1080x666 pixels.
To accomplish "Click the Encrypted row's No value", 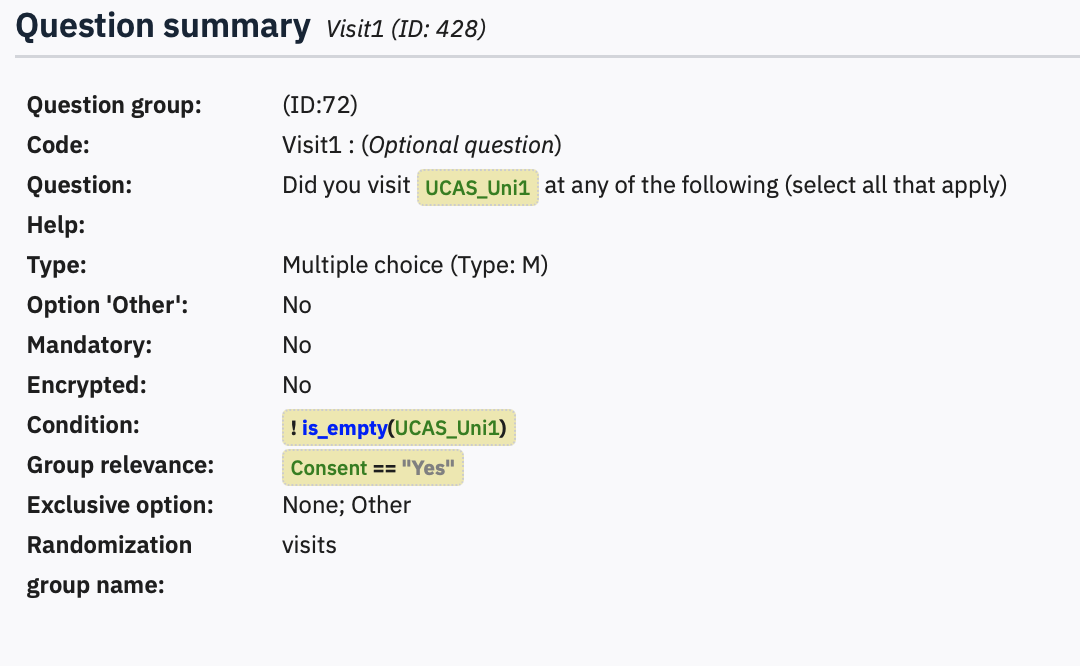I will (x=297, y=385).
